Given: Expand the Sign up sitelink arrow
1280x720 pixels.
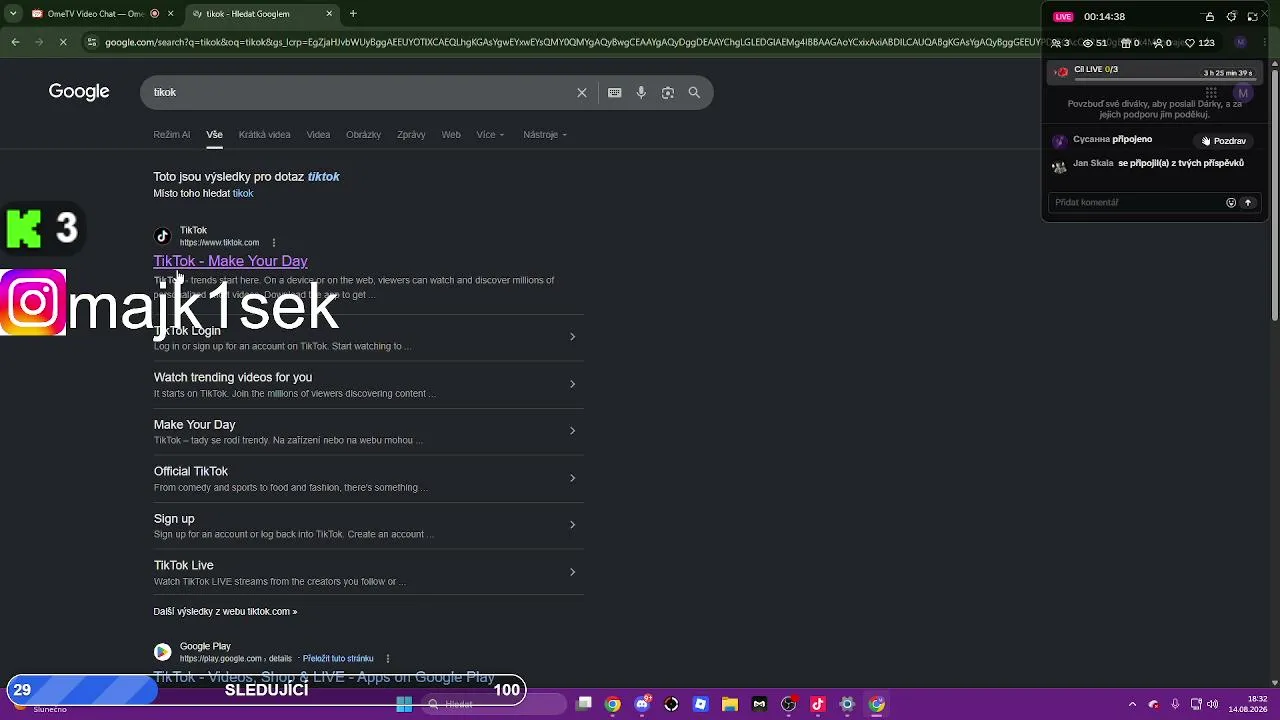Looking at the screenshot, I should click(x=572, y=525).
